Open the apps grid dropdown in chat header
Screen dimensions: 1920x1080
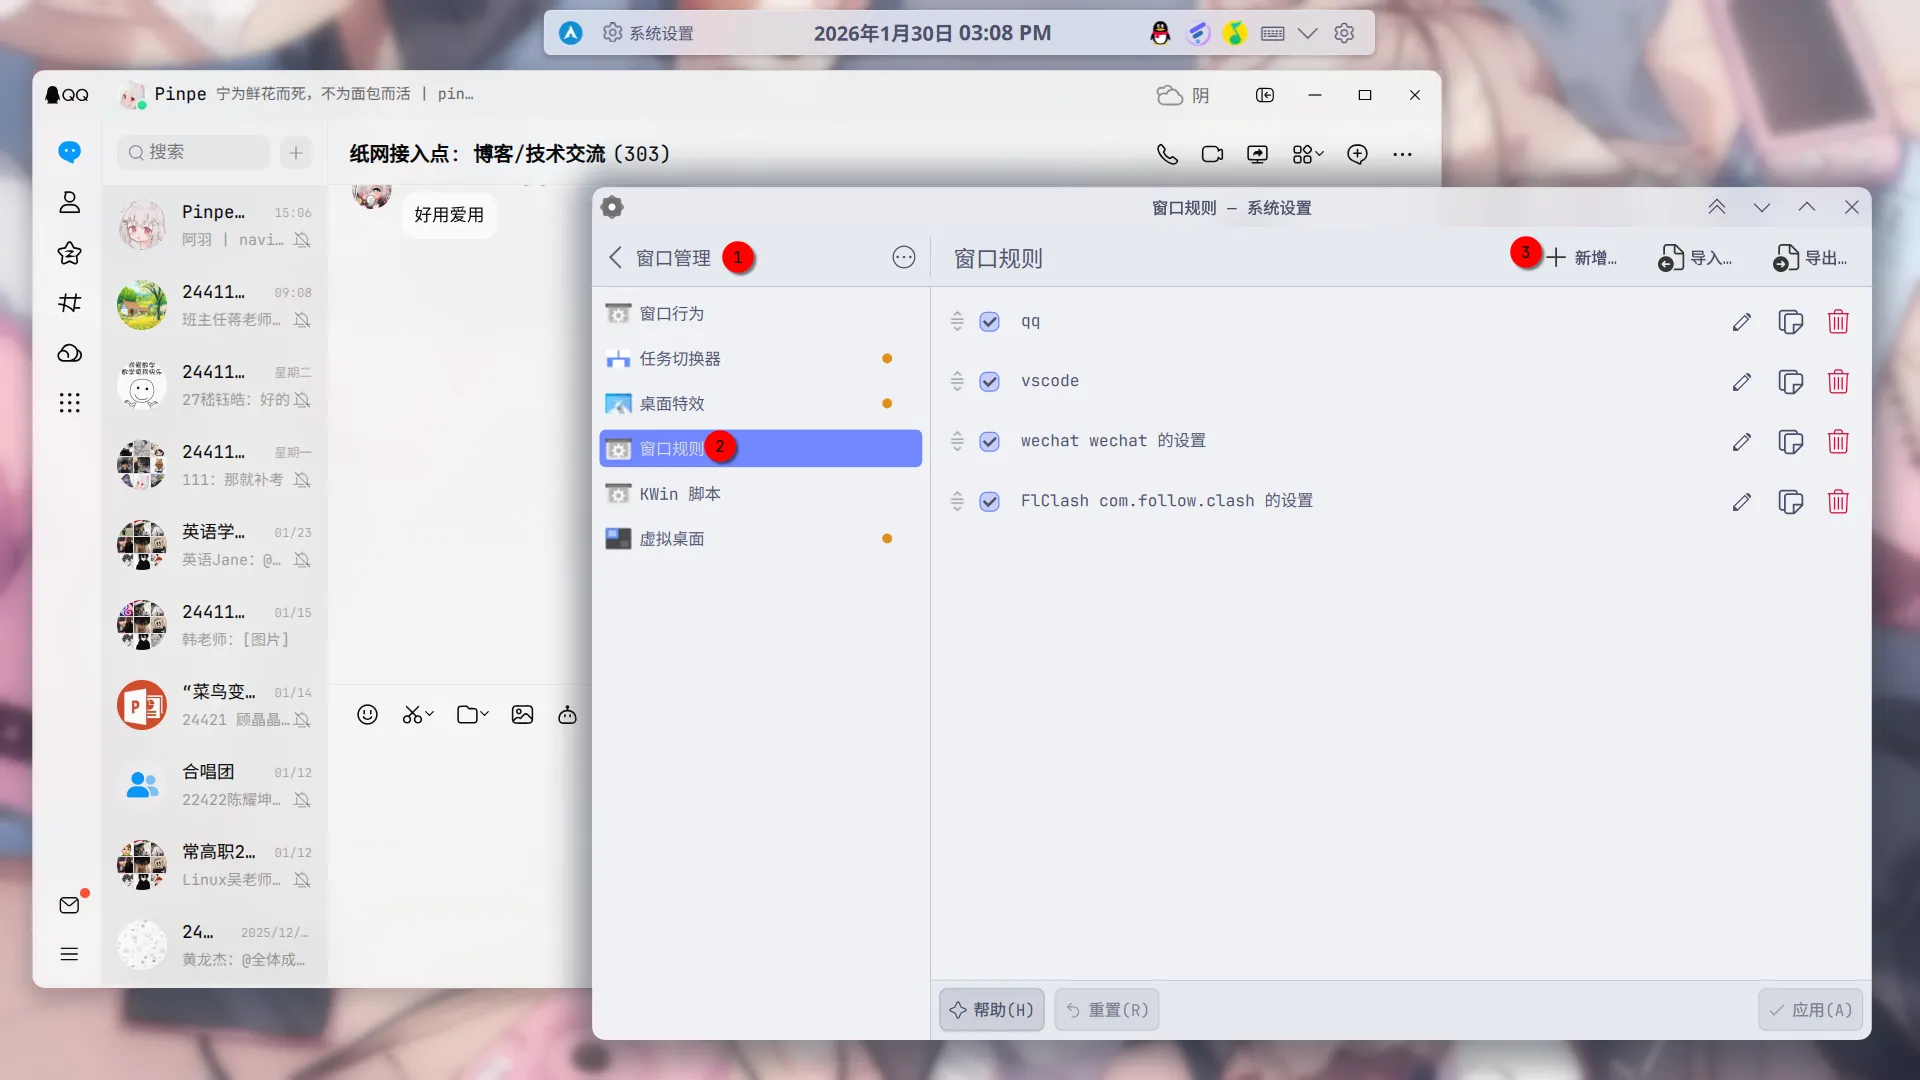pyautogui.click(x=1307, y=154)
